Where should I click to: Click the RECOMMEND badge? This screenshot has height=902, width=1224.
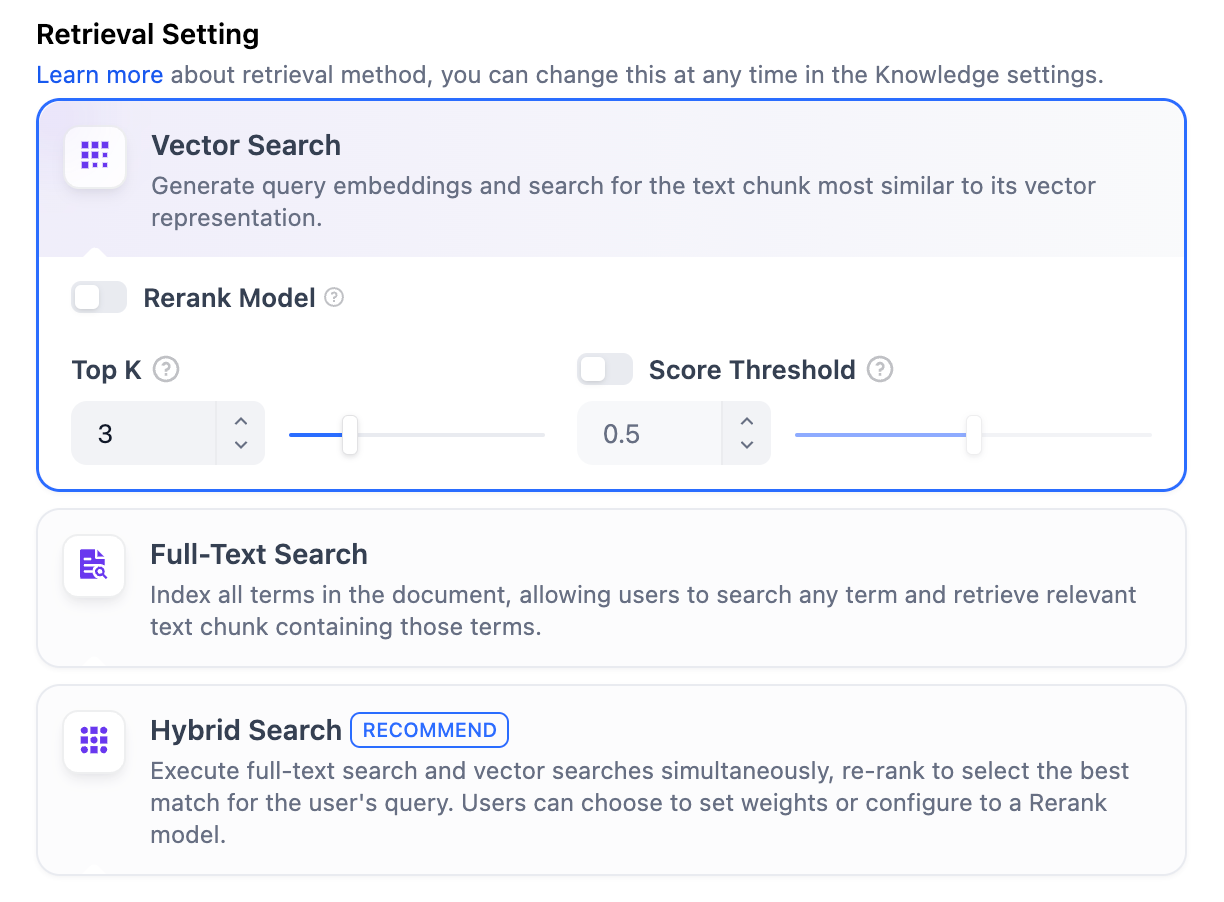tap(429, 730)
